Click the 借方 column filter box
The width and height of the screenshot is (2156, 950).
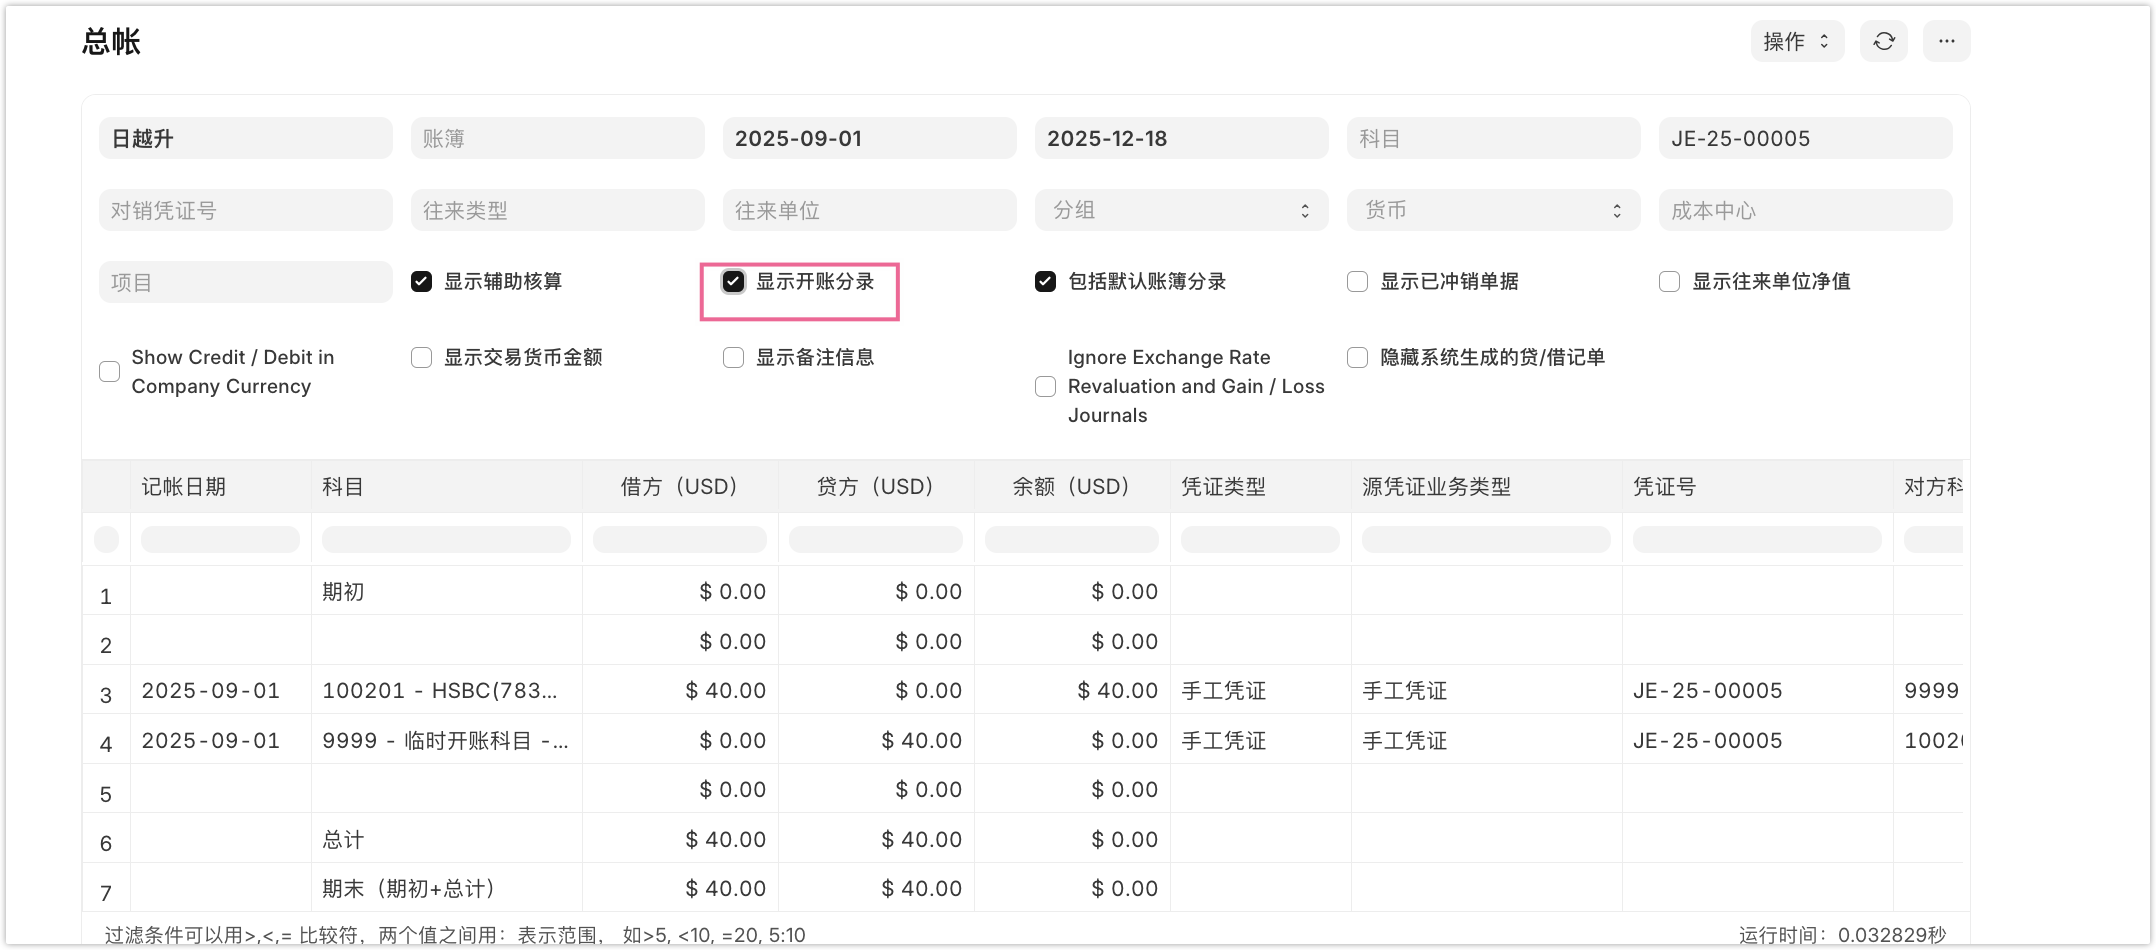(679, 540)
